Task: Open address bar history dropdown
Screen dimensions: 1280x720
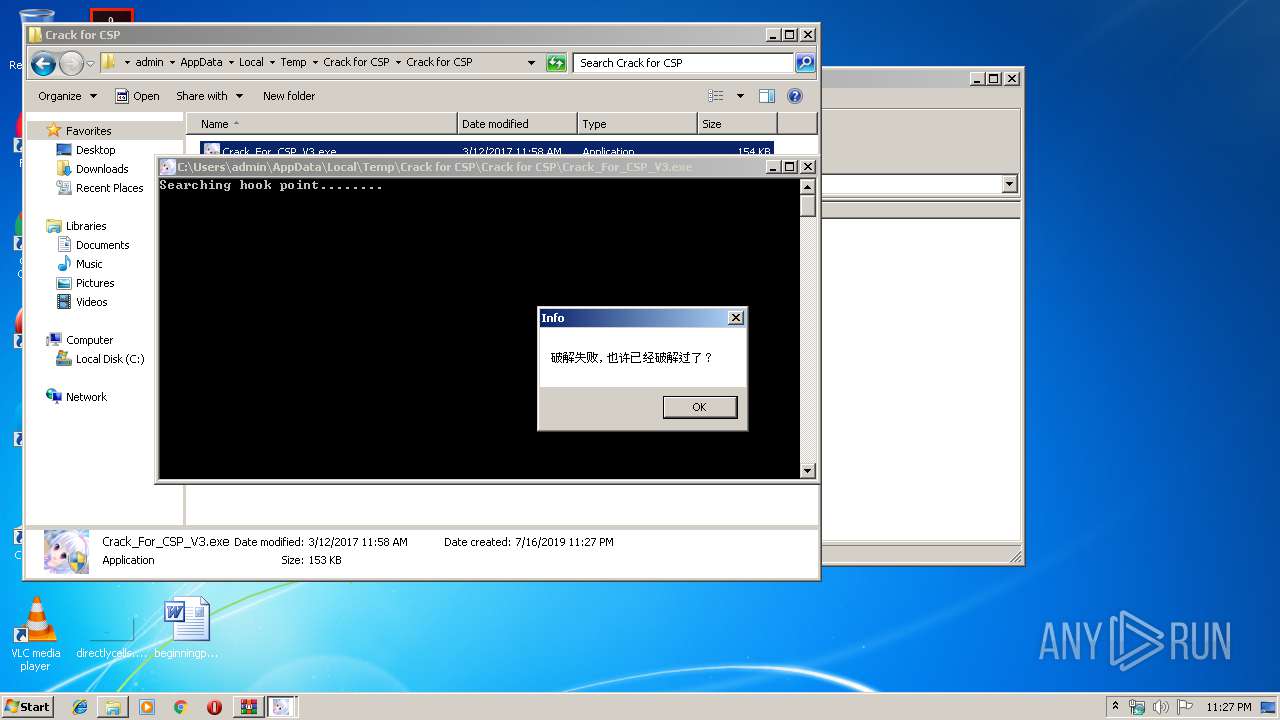Action: [x=532, y=62]
